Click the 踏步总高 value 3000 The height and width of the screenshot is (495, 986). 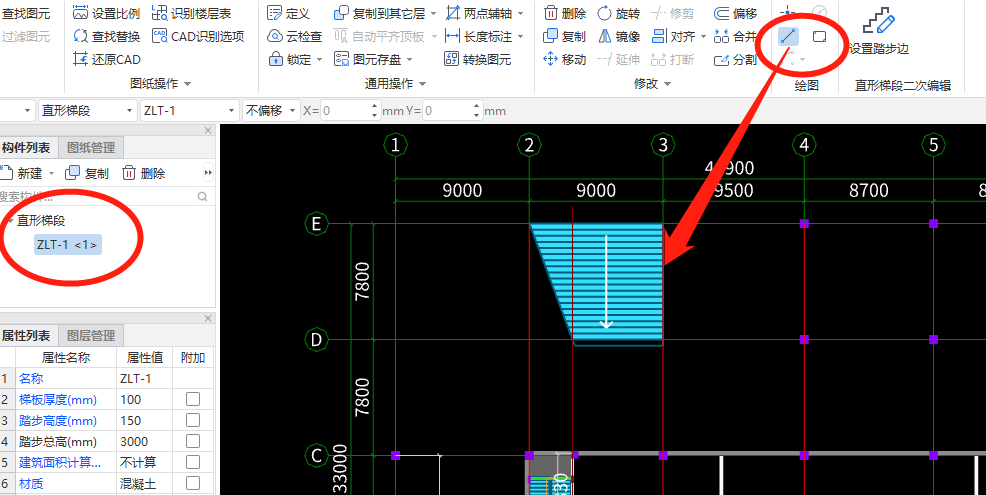(x=145, y=441)
